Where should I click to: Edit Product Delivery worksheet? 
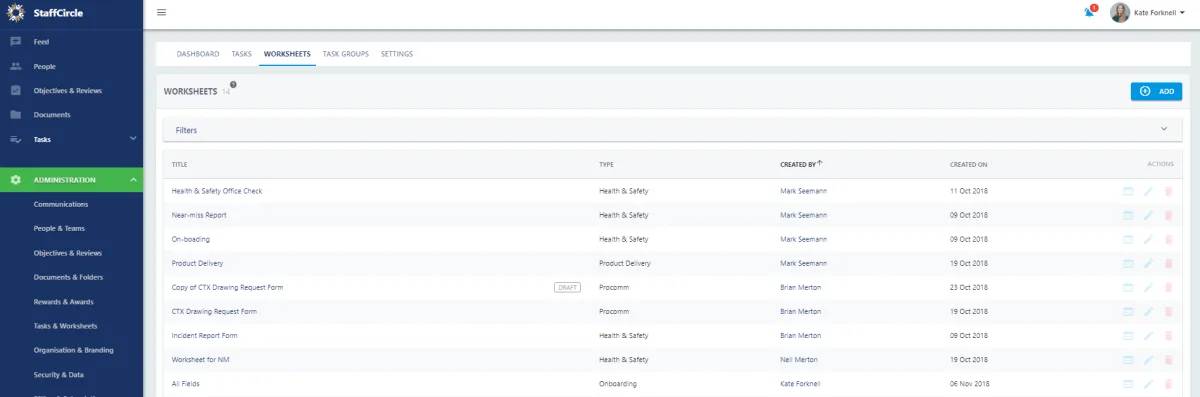1148,263
